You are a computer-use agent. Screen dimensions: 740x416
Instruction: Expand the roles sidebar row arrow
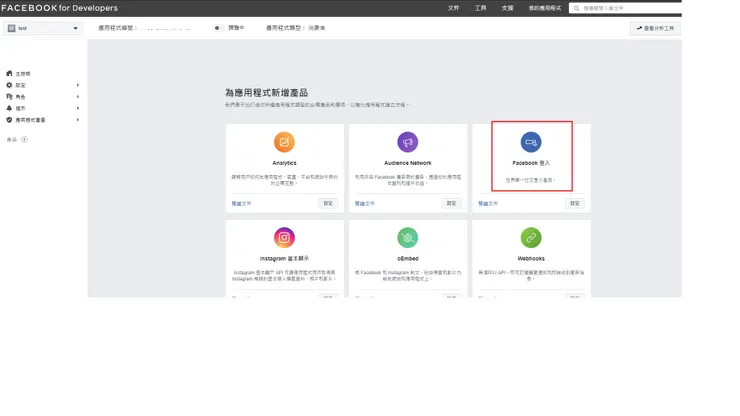point(78,97)
